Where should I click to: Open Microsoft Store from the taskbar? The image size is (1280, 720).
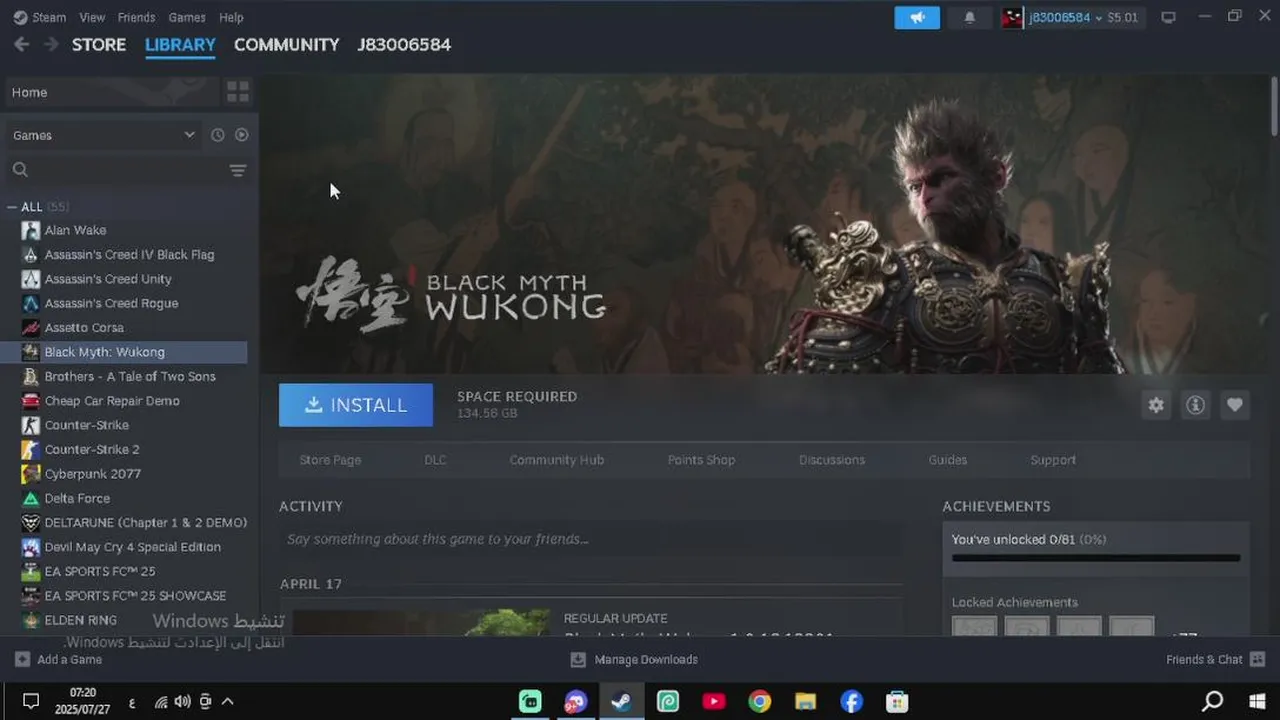[x=897, y=701]
